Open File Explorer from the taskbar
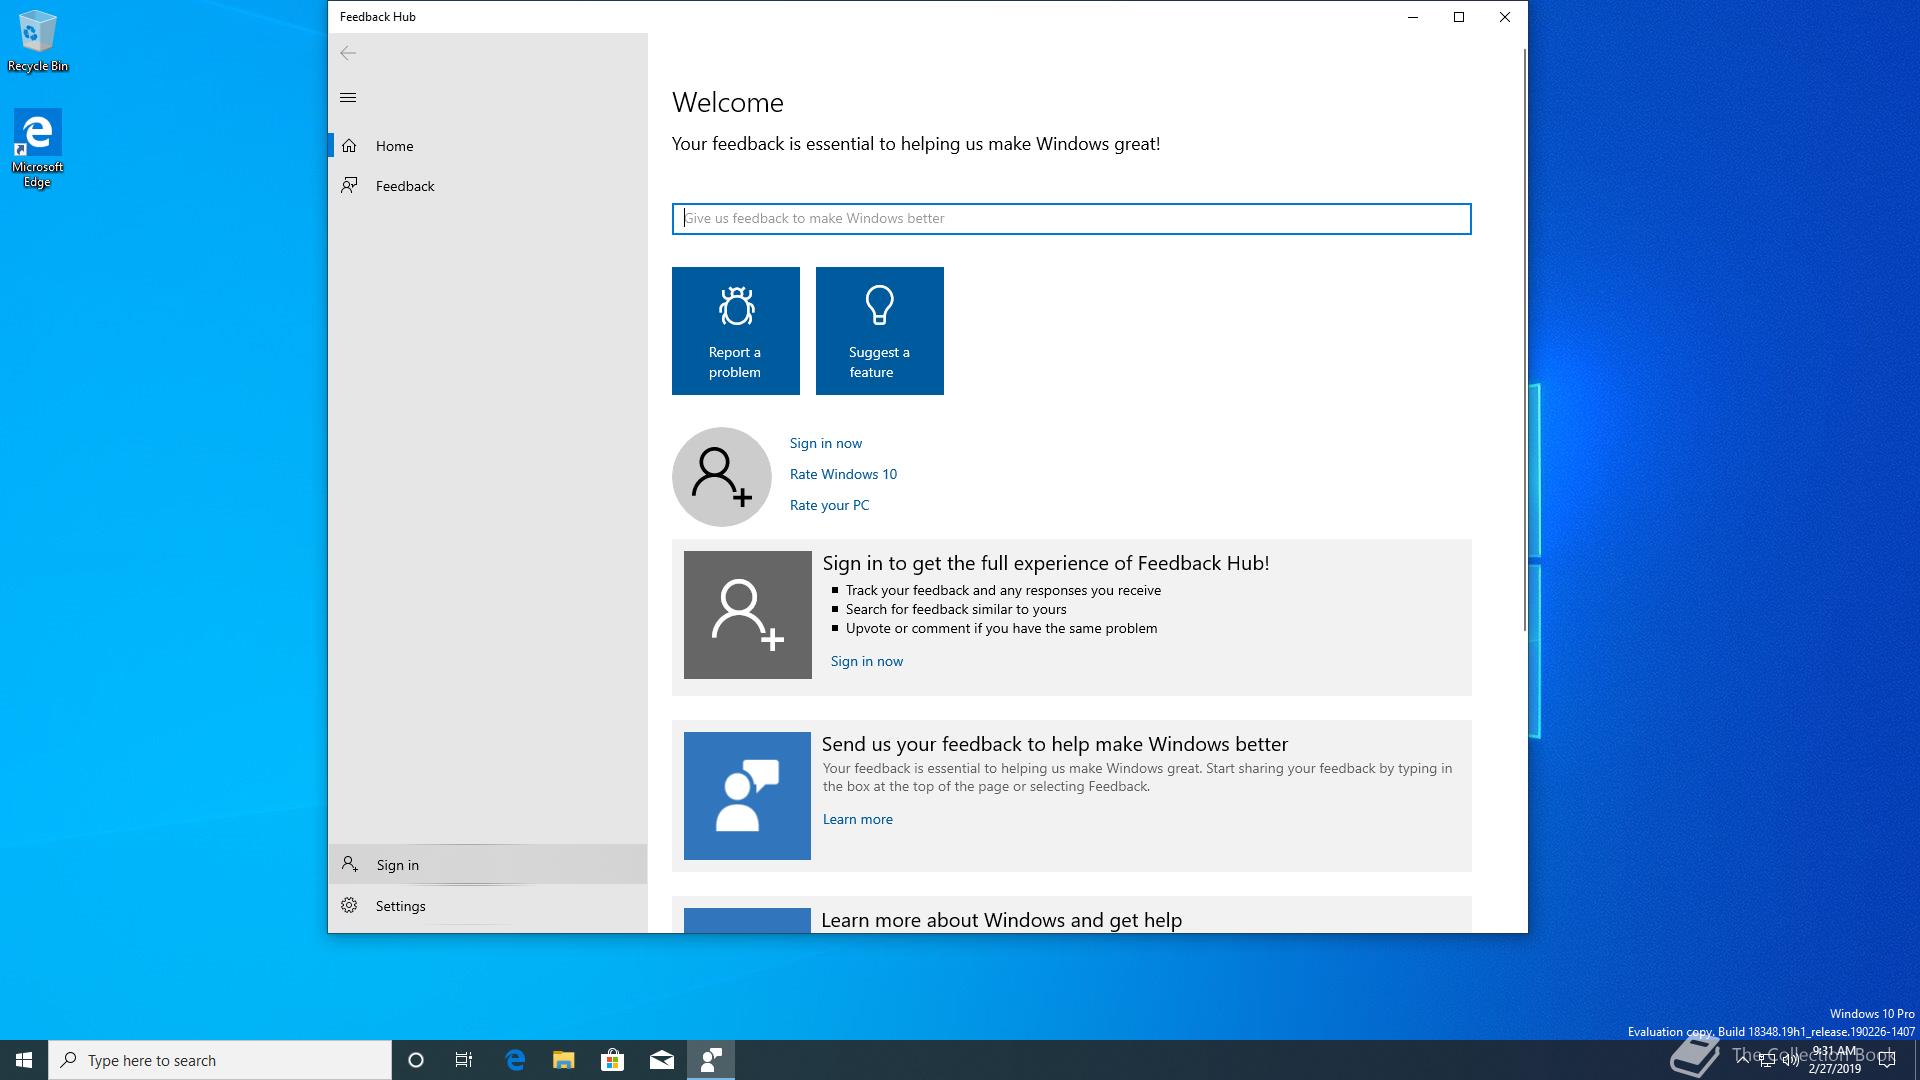The image size is (1920, 1080). [564, 1060]
